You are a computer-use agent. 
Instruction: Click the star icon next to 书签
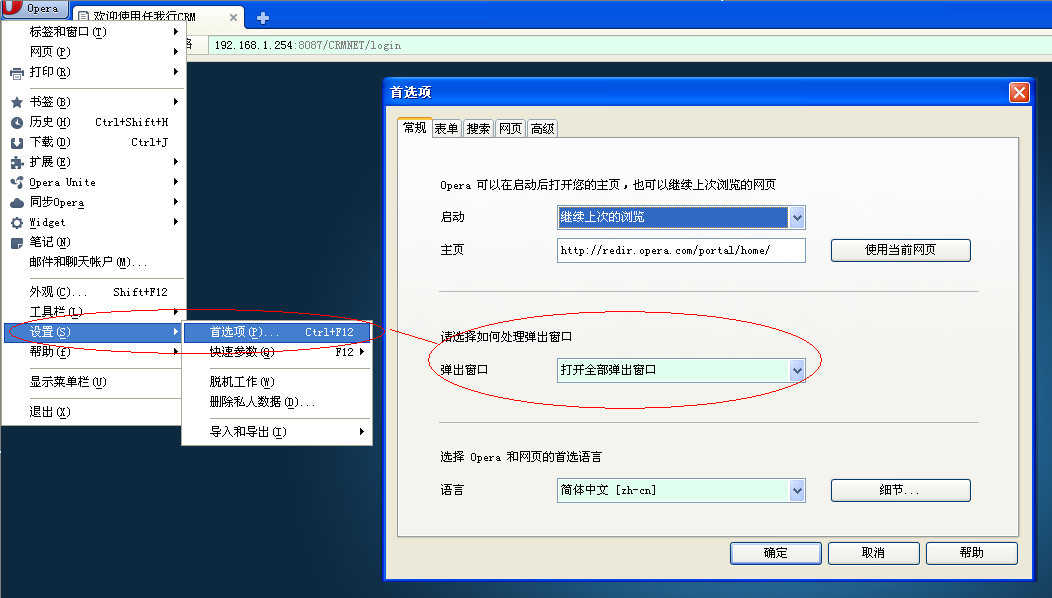[17, 102]
